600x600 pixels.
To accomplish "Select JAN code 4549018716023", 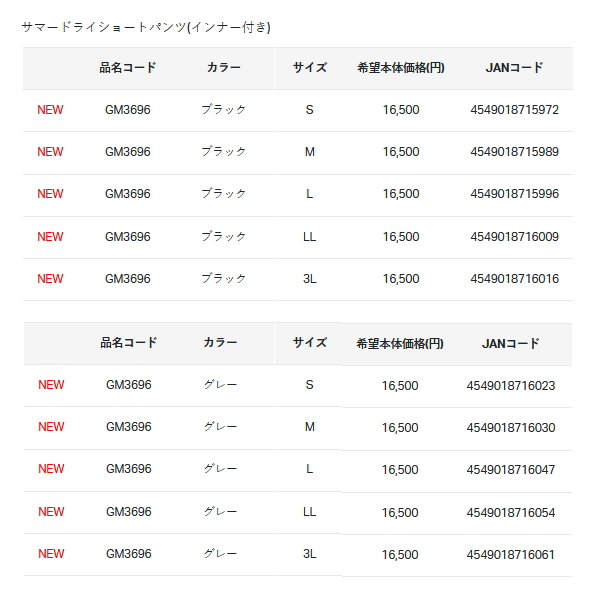I will pyautogui.click(x=510, y=386).
